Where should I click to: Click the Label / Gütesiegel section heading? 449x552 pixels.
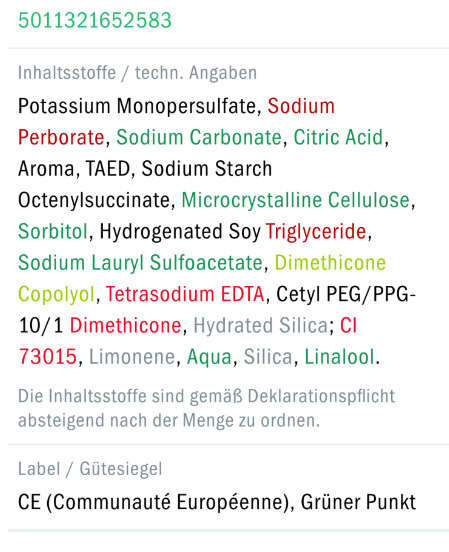tap(90, 469)
